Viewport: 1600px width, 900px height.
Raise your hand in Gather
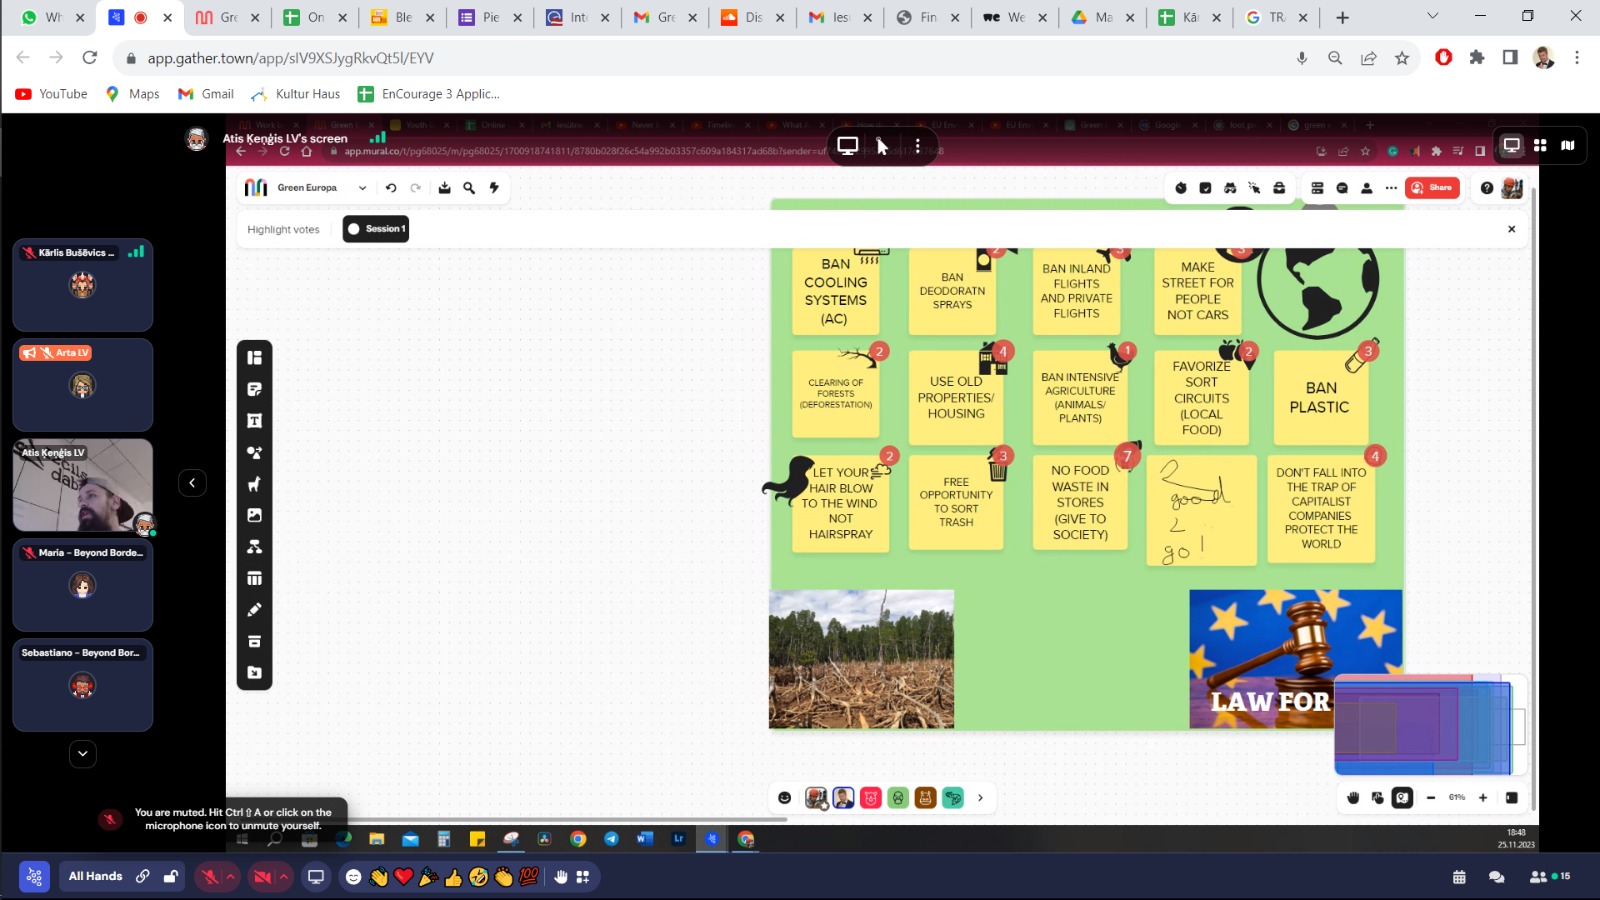click(561, 877)
